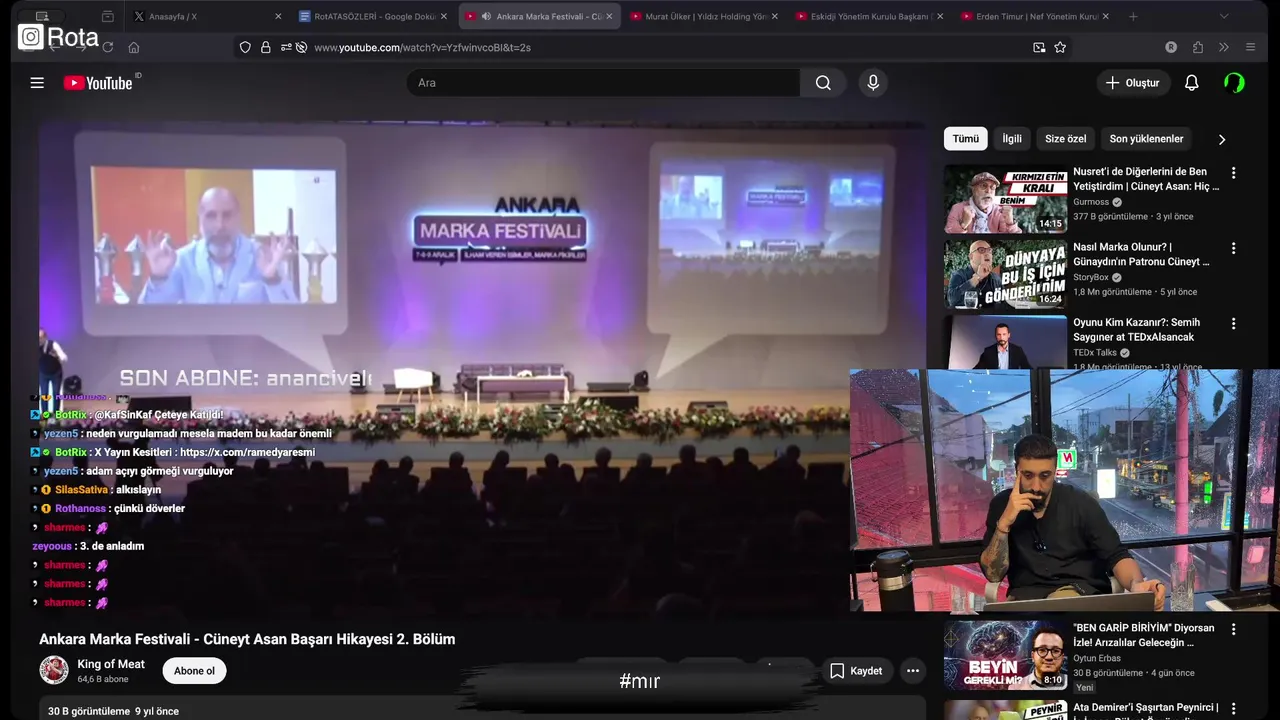Viewport: 1280px width, 720px height.
Task: Click the search magnifier button
Action: click(x=823, y=83)
